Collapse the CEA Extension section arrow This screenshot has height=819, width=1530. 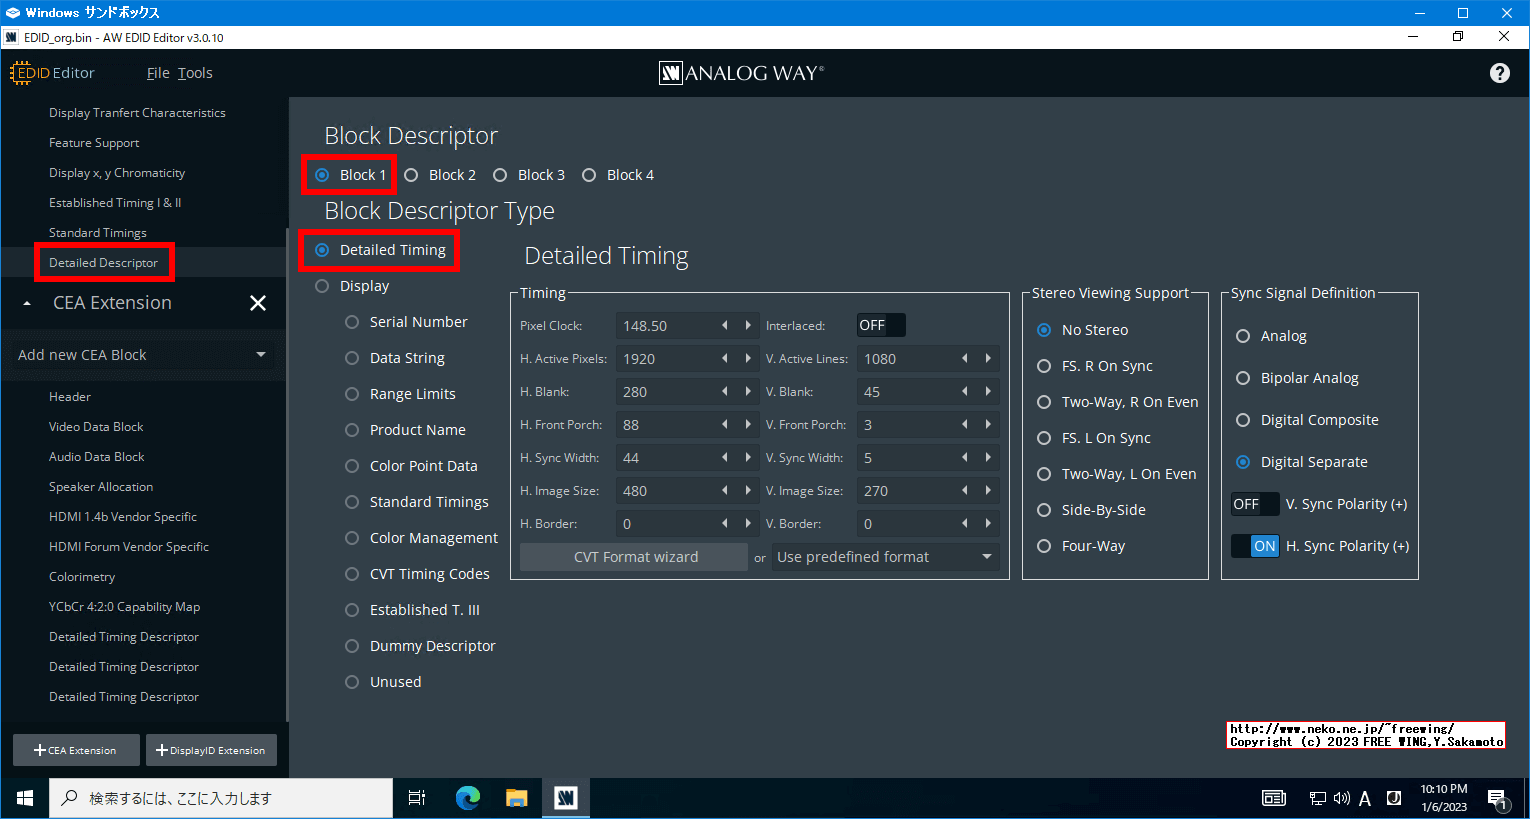pos(27,303)
